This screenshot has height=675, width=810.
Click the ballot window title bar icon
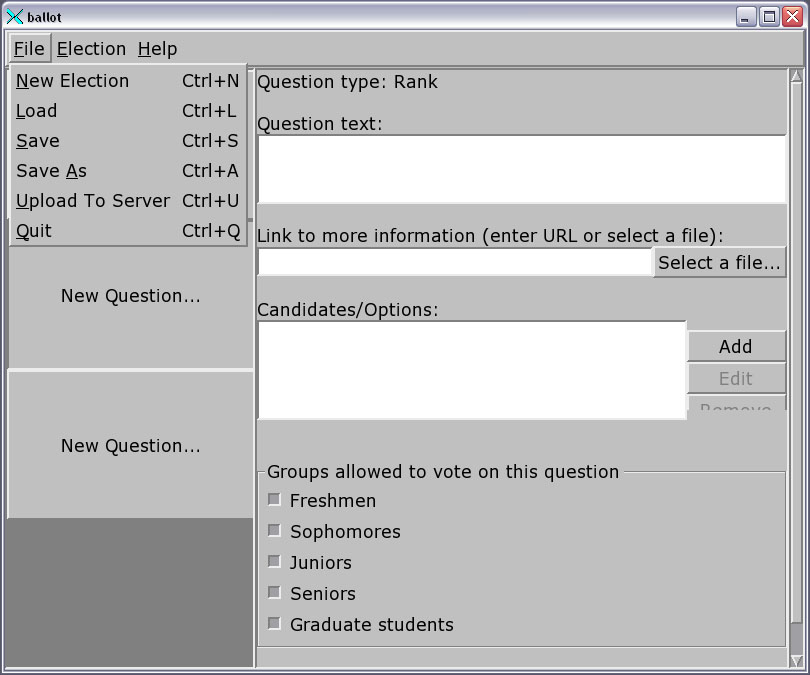tap(14, 17)
